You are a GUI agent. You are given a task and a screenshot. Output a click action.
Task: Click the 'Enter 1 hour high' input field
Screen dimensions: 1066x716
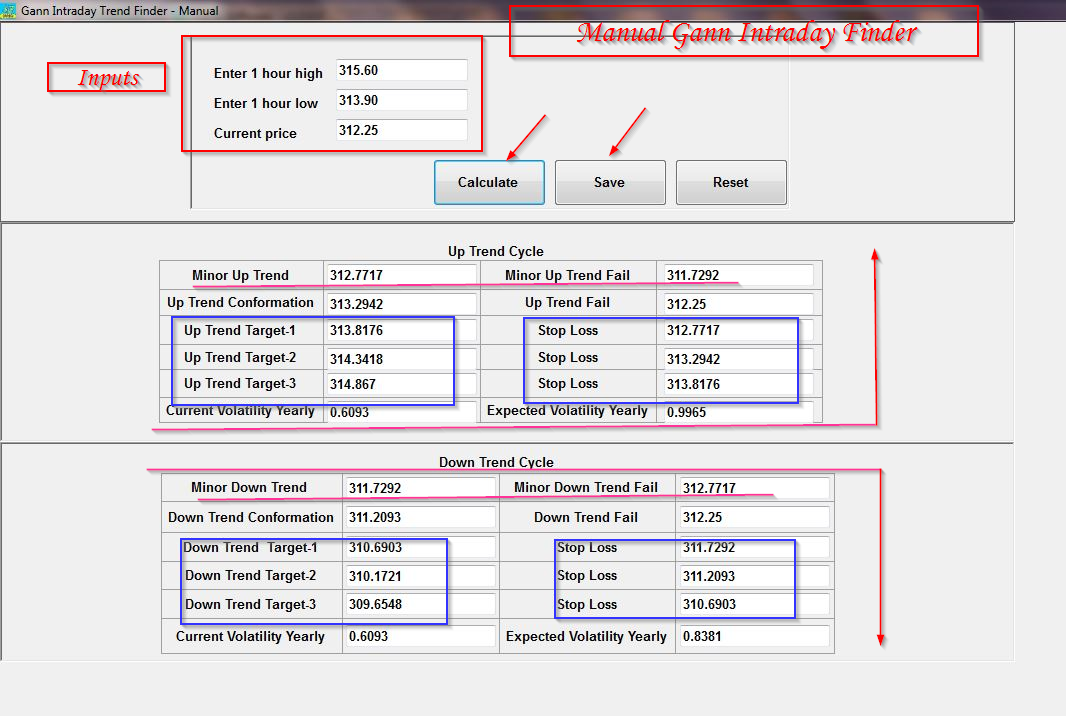pyautogui.click(x=400, y=70)
